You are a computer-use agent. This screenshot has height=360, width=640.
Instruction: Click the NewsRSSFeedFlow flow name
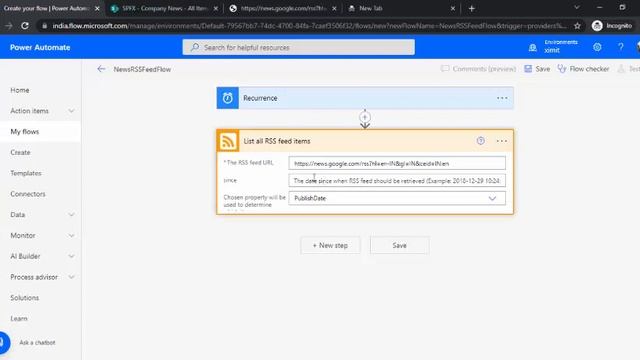(142, 69)
